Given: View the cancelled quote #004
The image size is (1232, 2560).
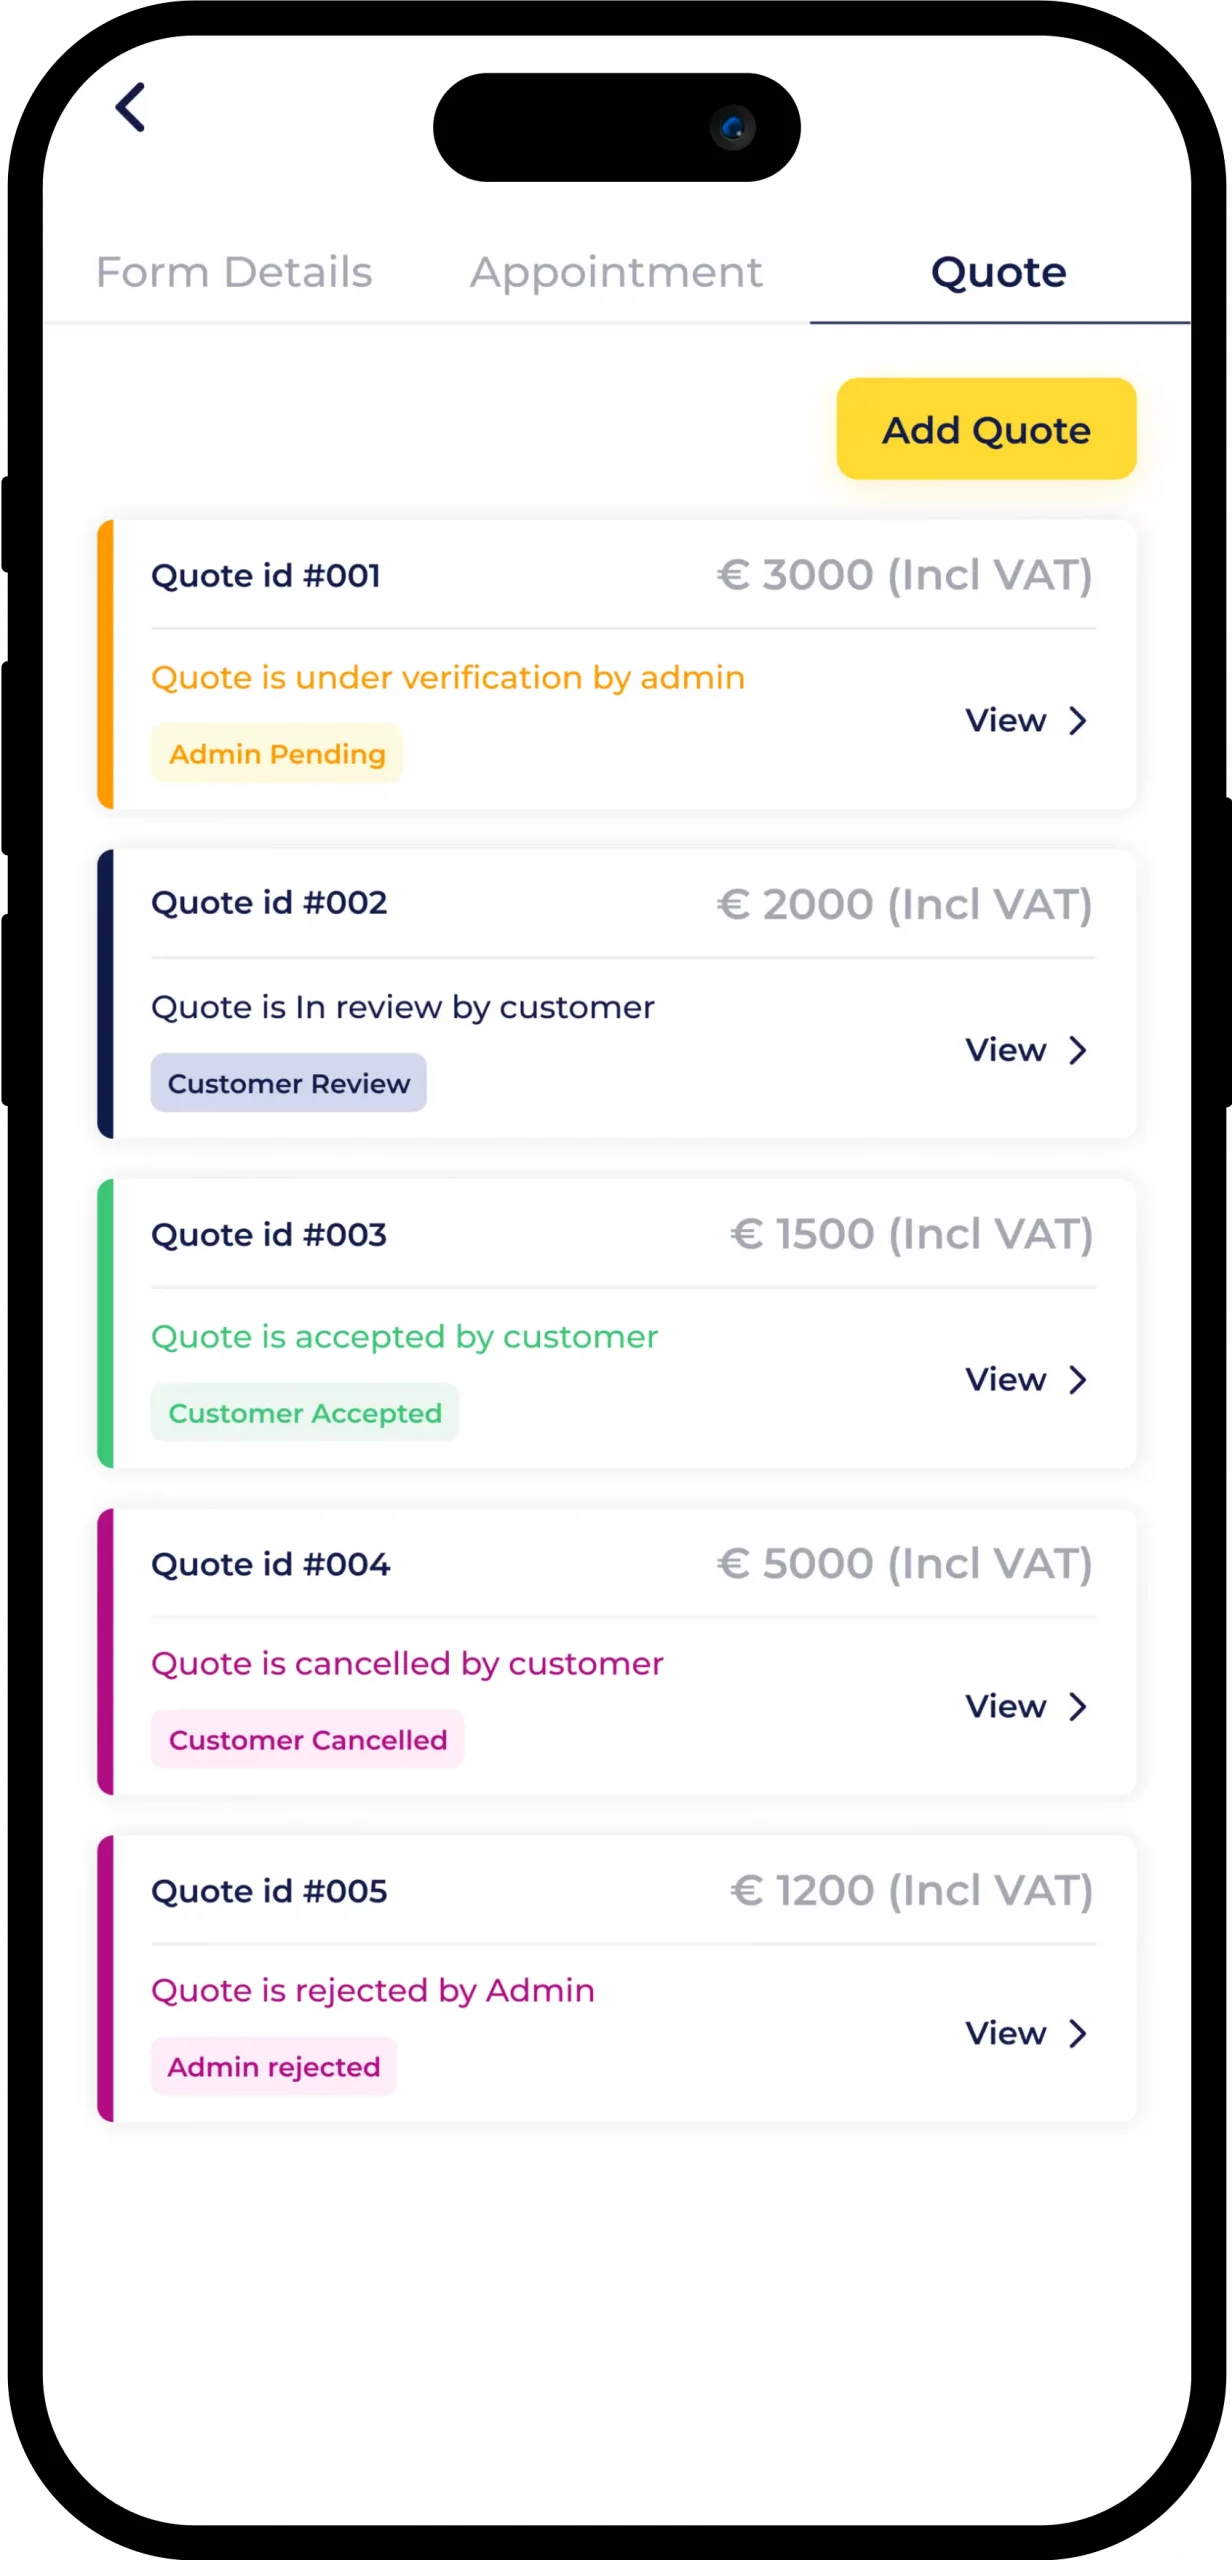Looking at the screenshot, I should (x=1005, y=1707).
